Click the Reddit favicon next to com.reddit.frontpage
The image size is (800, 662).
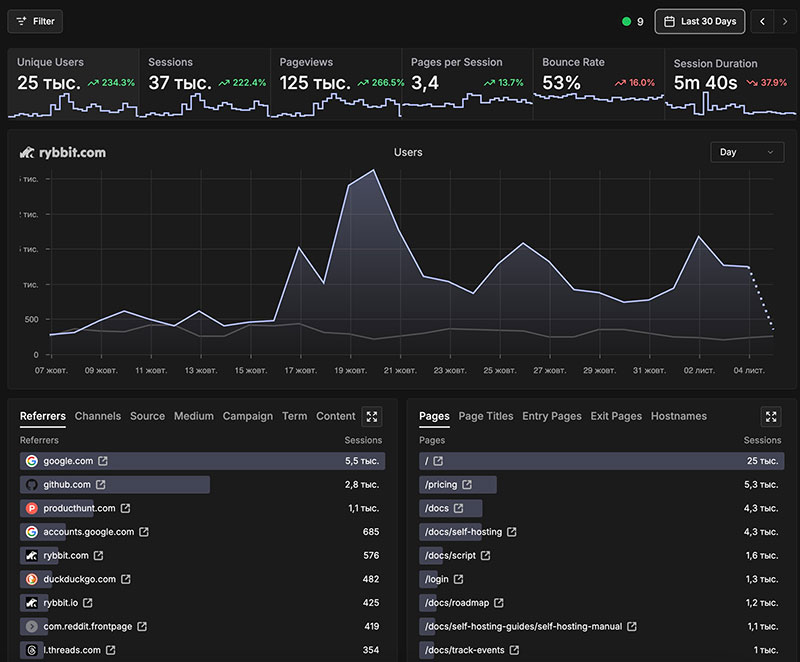(x=30, y=626)
